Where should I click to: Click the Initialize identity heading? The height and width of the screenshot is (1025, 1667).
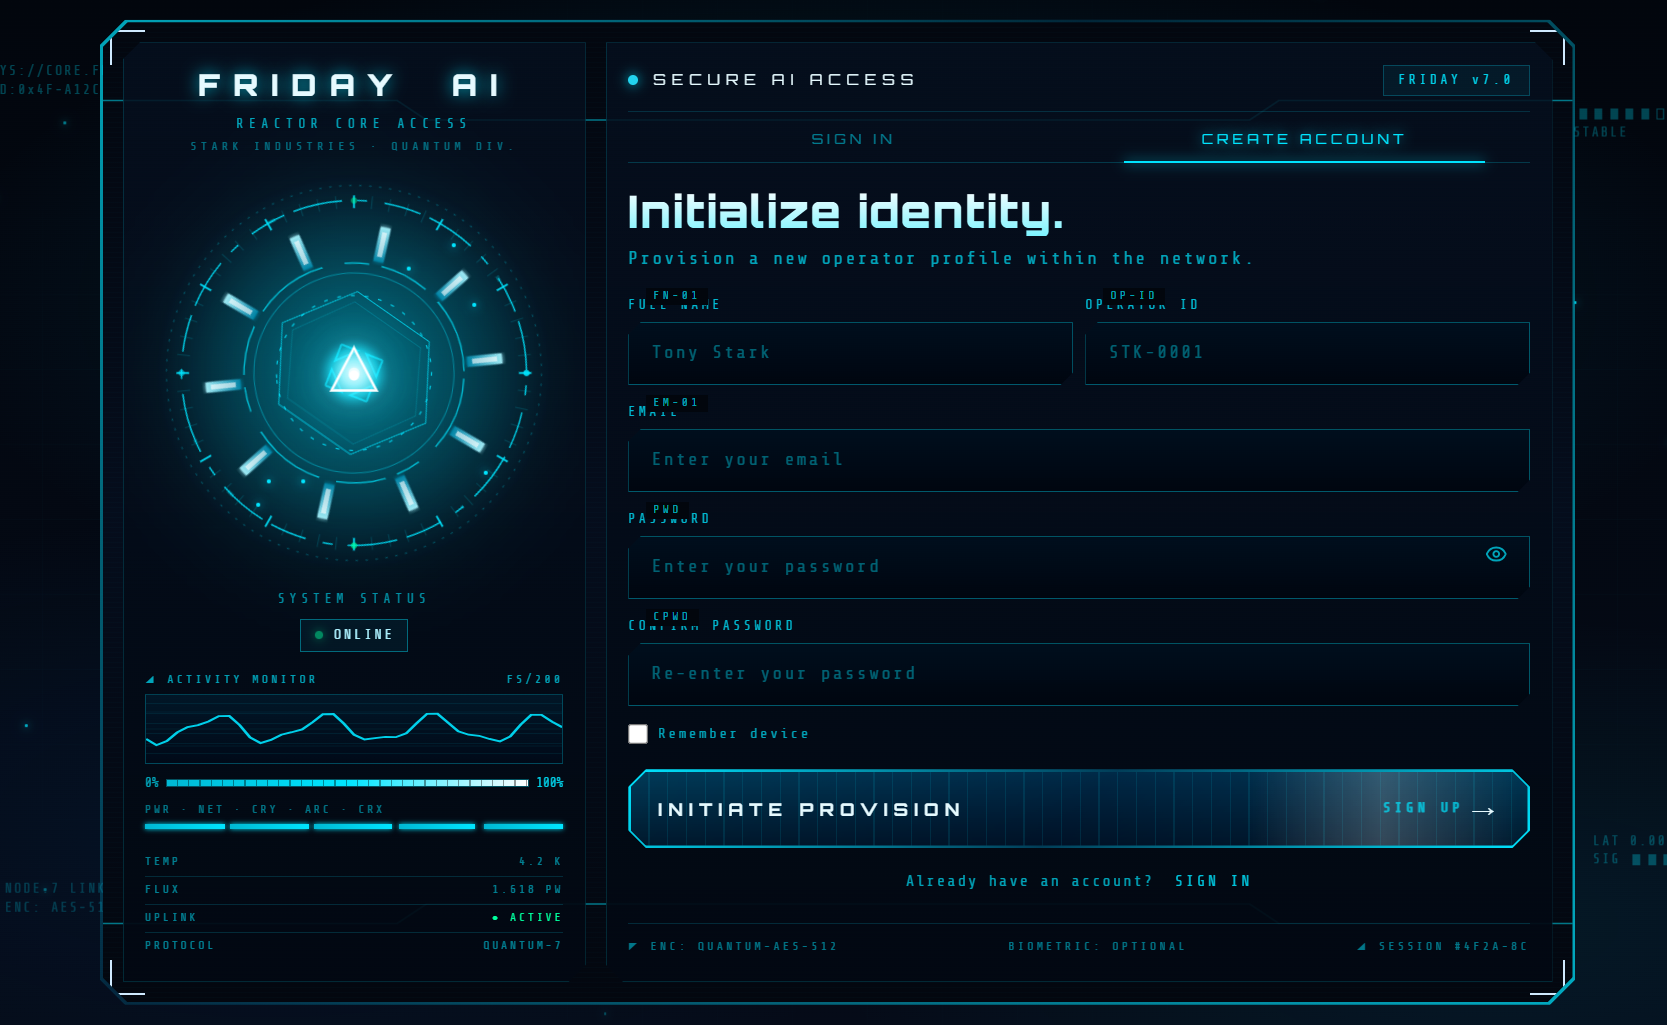coord(845,212)
